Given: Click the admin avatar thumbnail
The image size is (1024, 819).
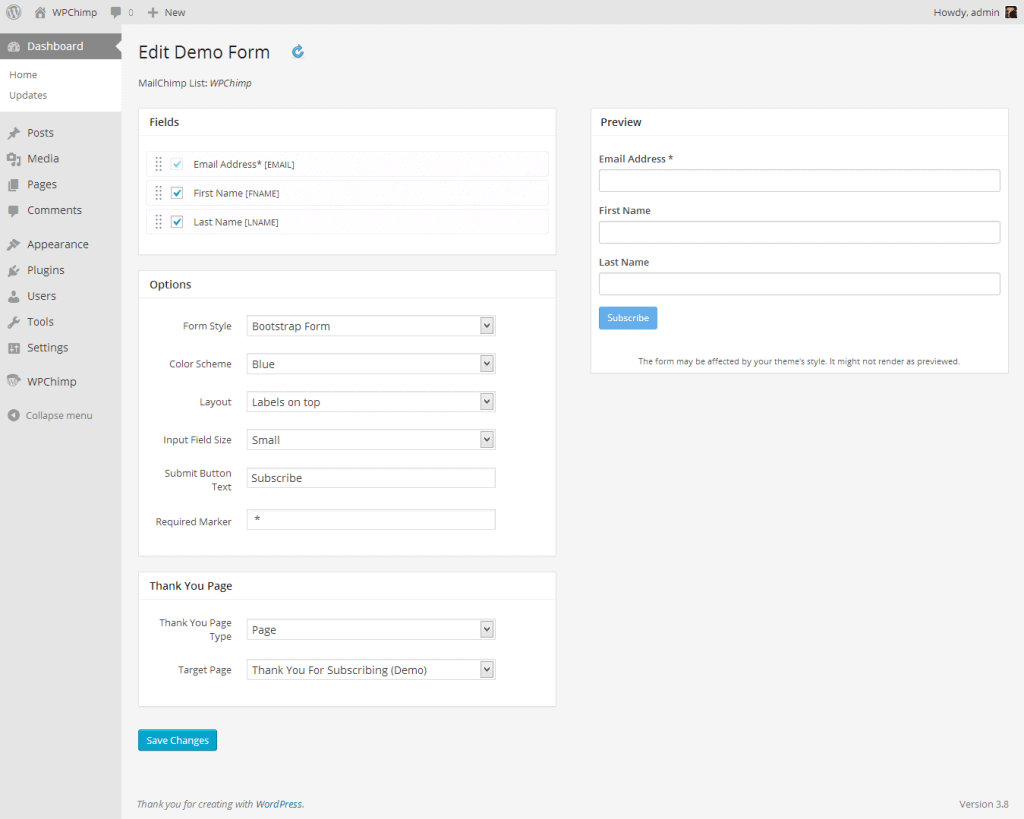Looking at the screenshot, I should (x=1011, y=12).
